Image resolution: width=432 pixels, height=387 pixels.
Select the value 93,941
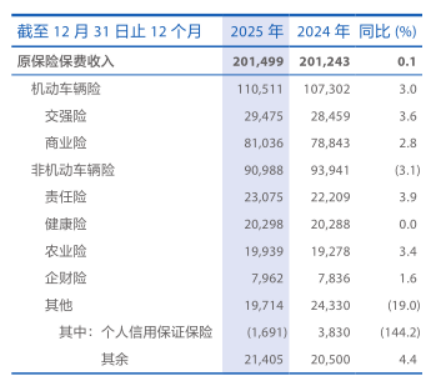pyautogui.click(x=330, y=170)
